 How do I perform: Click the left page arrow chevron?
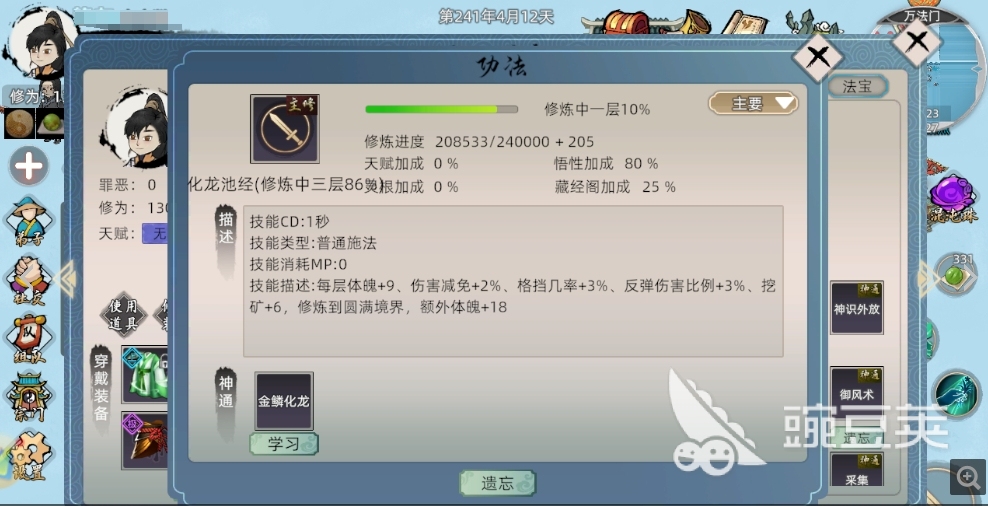click(x=65, y=278)
